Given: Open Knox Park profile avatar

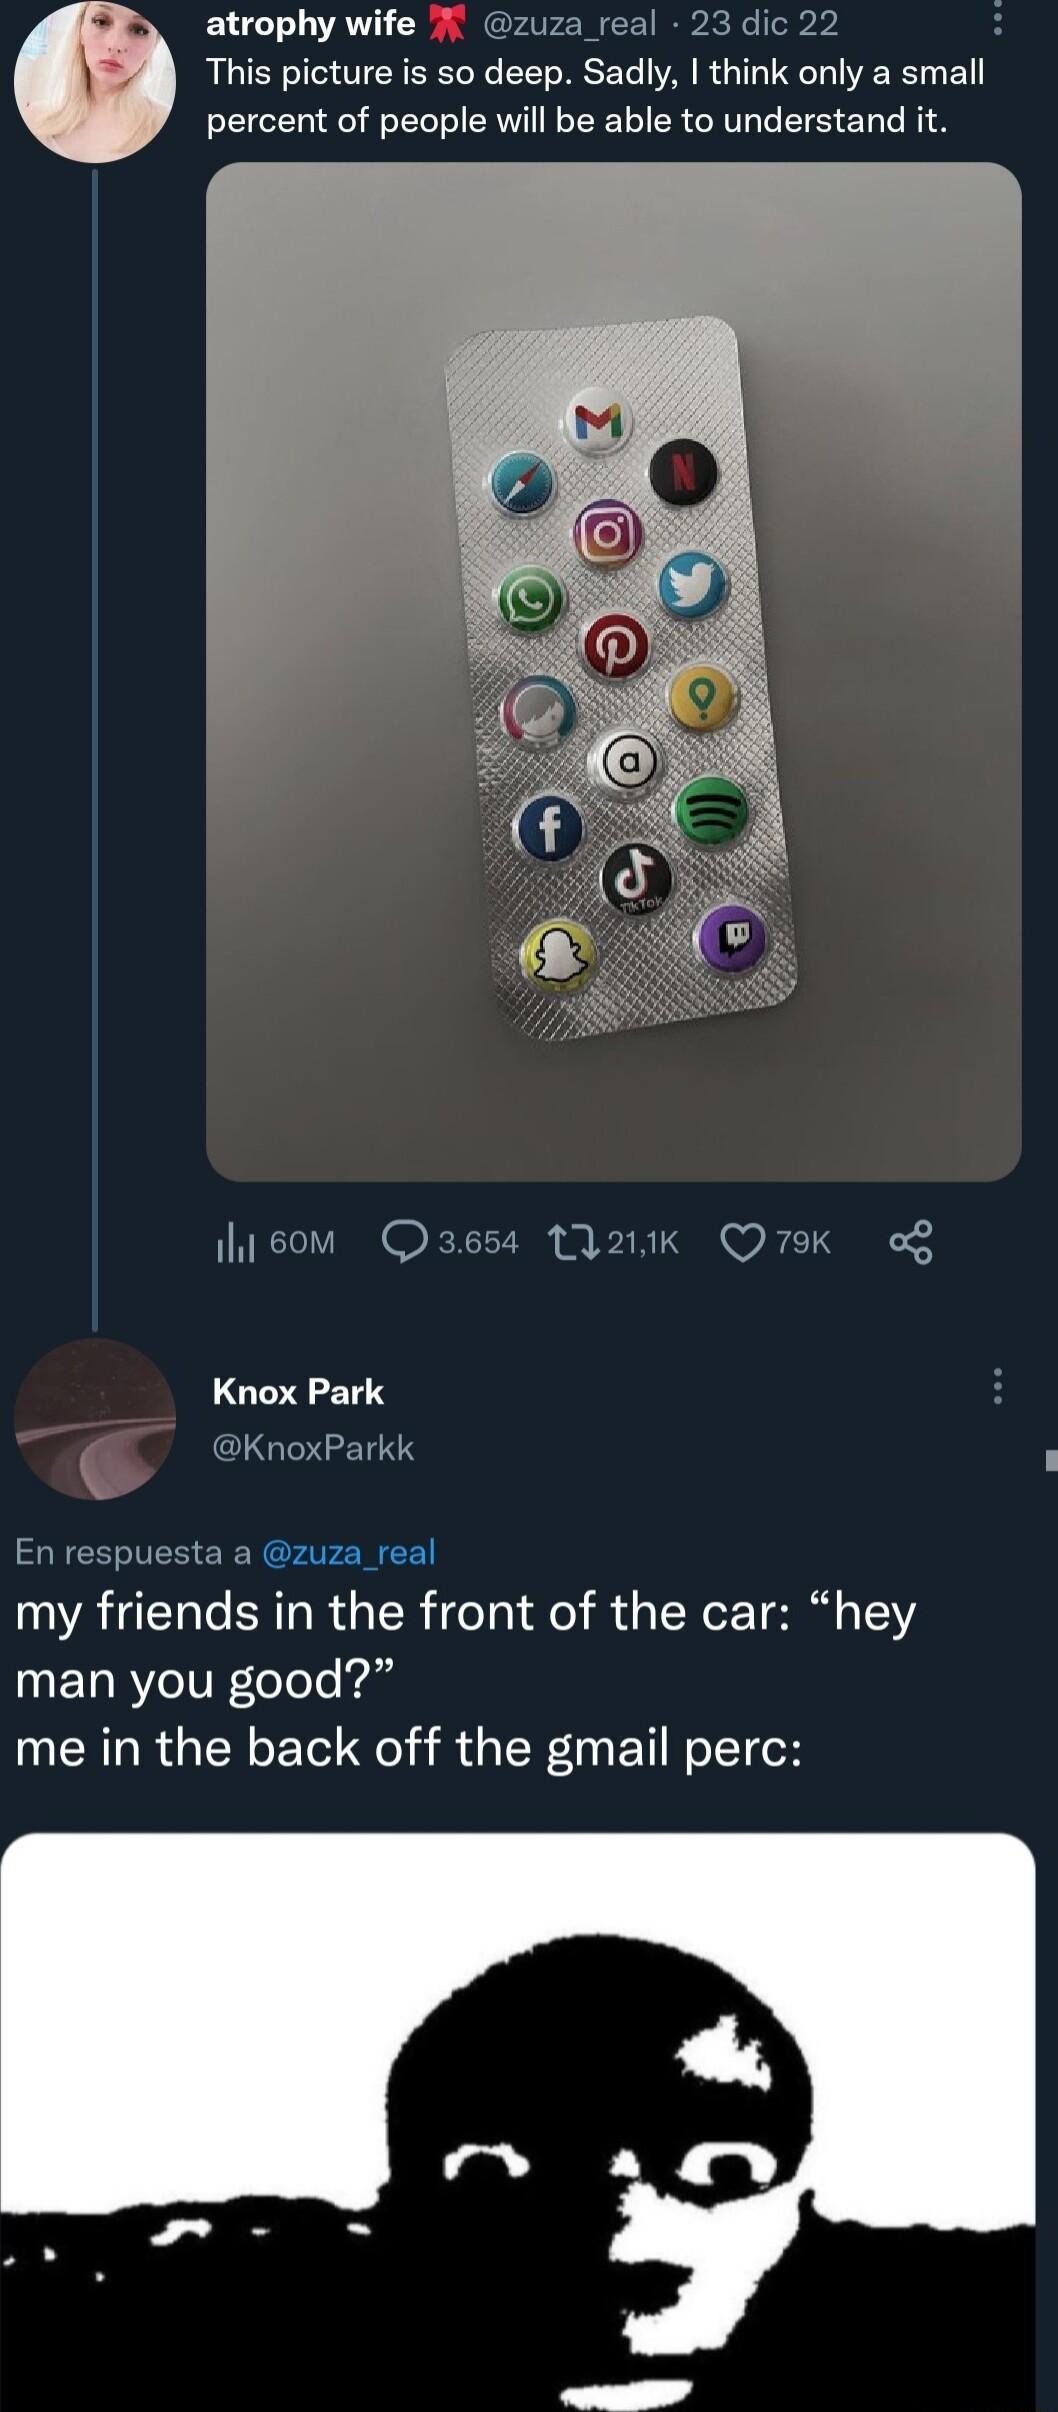Looking at the screenshot, I should coord(94,1418).
